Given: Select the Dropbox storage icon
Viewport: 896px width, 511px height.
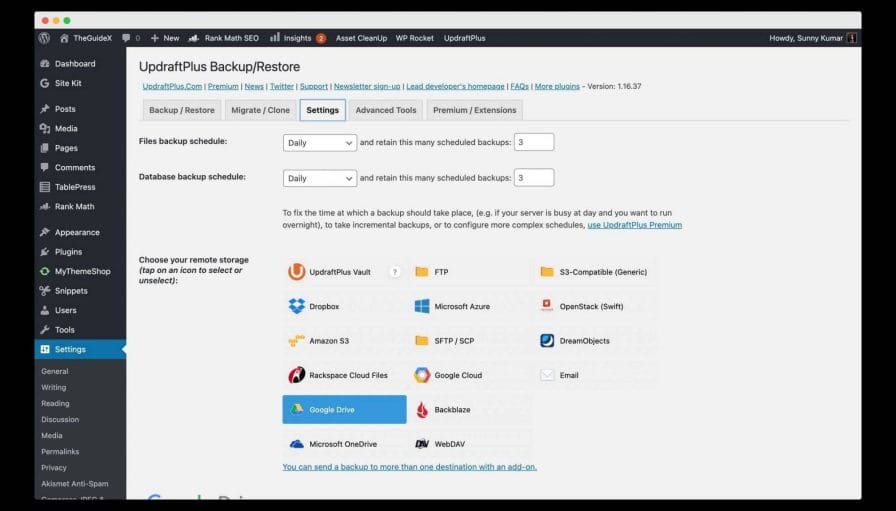Looking at the screenshot, I should click(297, 306).
